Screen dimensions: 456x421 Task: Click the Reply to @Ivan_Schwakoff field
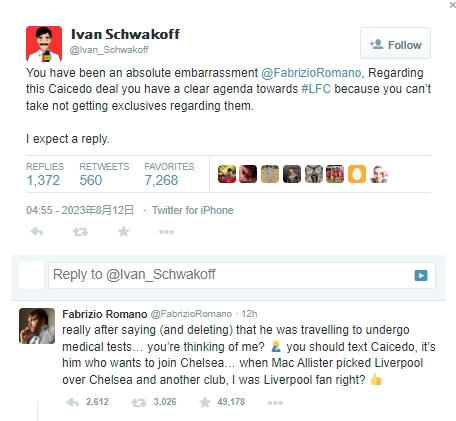(x=242, y=275)
